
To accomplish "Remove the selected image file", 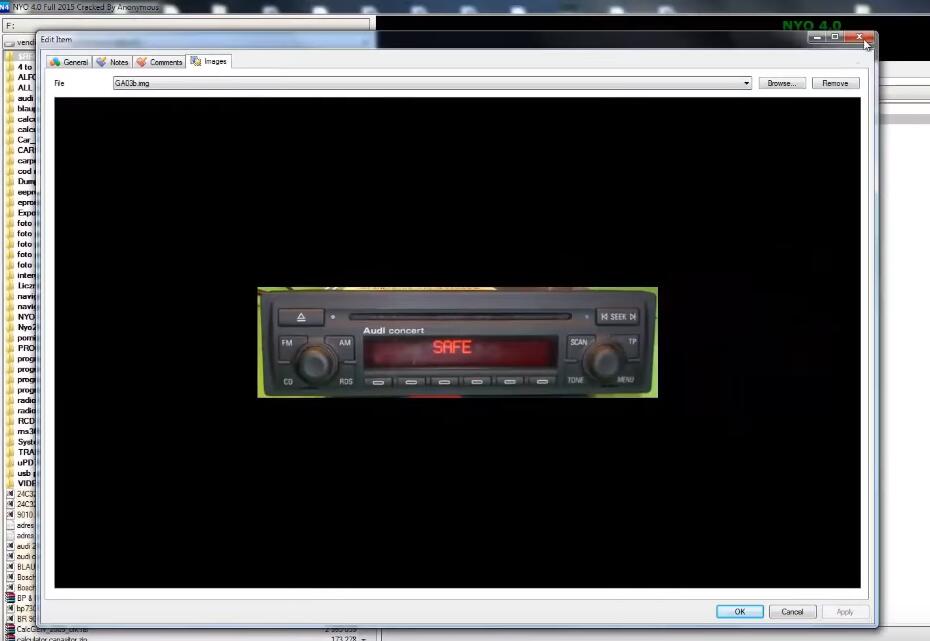I will [x=835, y=83].
